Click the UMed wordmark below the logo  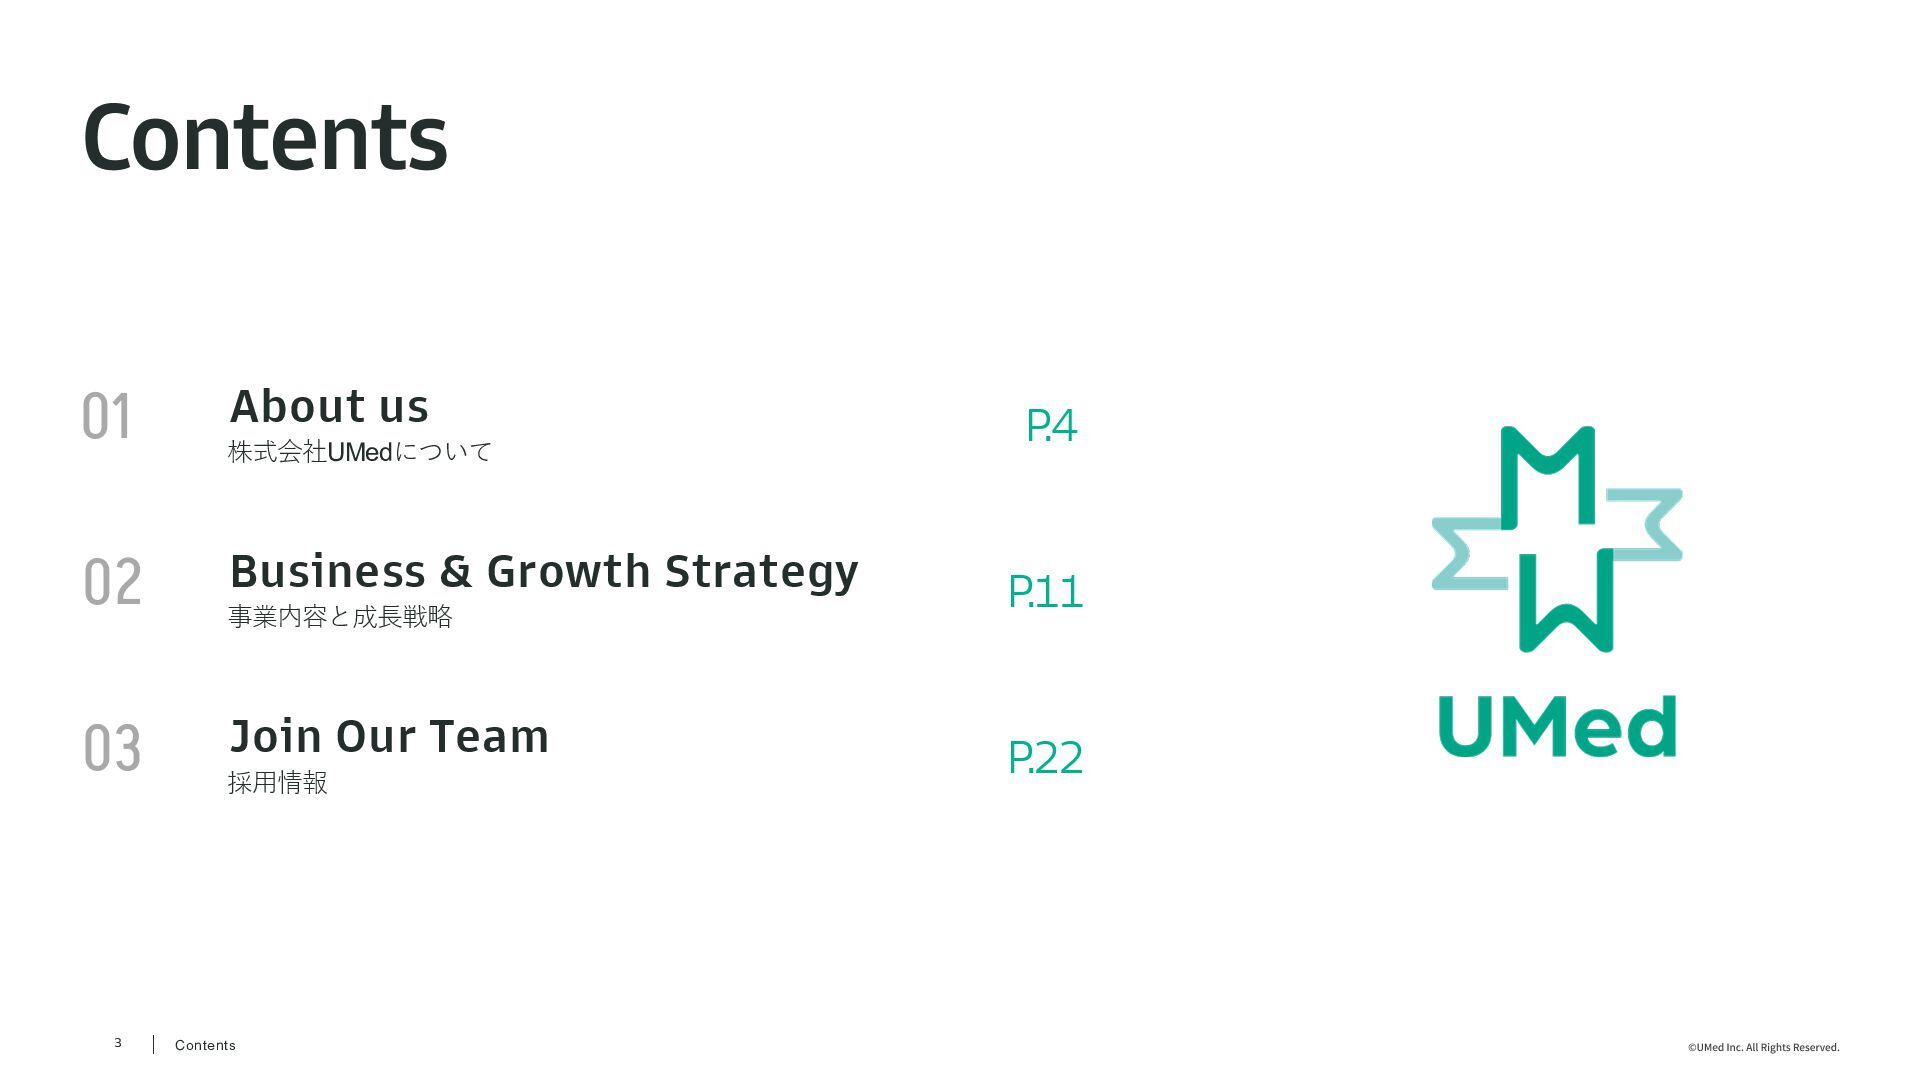[x=1557, y=727]
